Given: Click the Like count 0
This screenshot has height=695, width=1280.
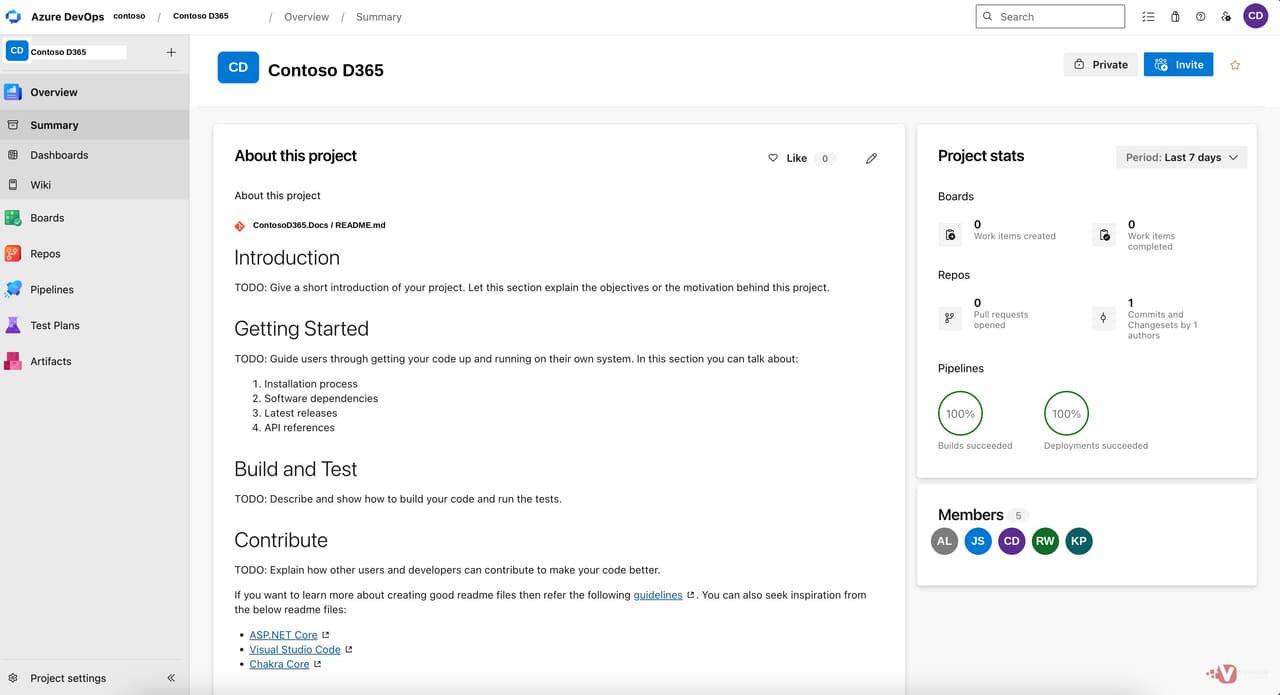Looking at the screenshot, I should click(x=825, y=158).
